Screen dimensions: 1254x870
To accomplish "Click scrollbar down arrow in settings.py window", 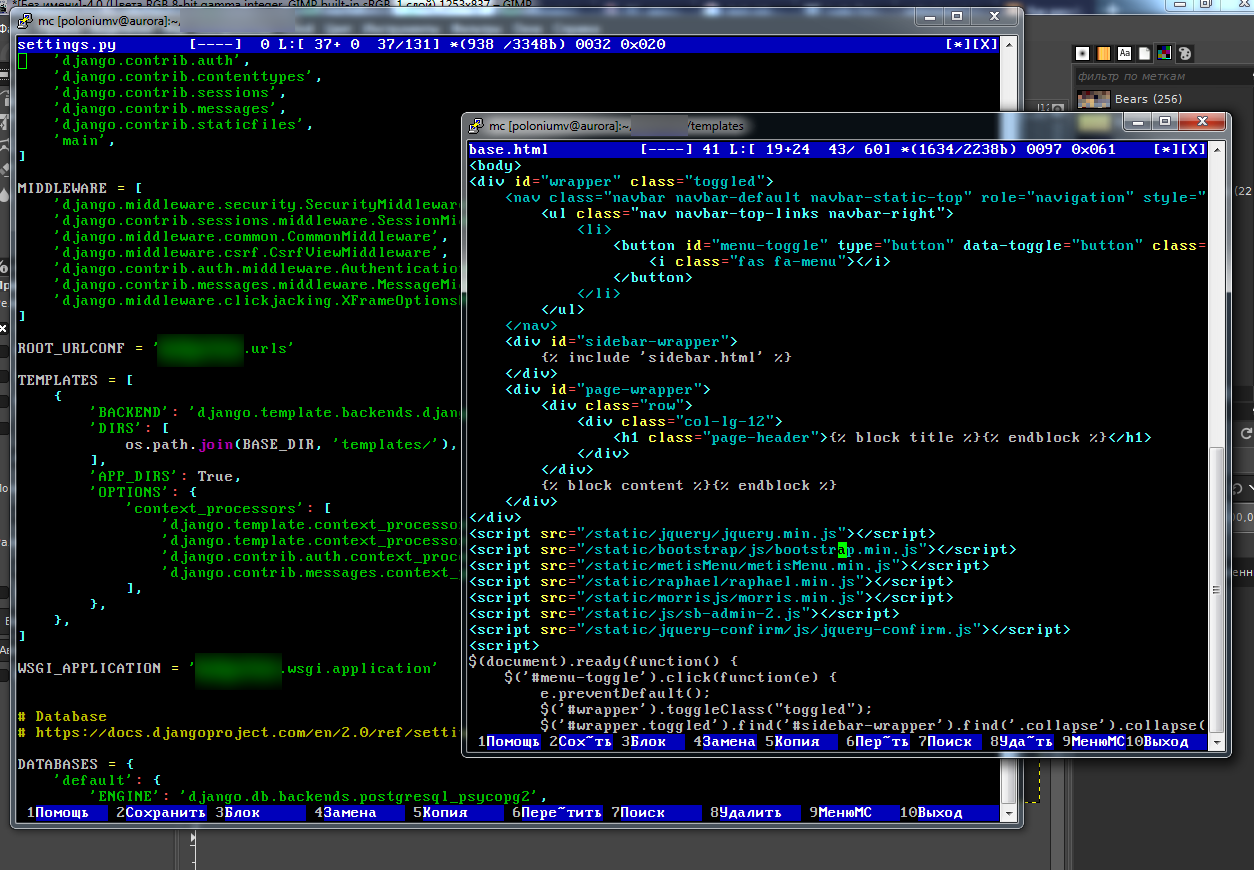I will coord(1009,812).
